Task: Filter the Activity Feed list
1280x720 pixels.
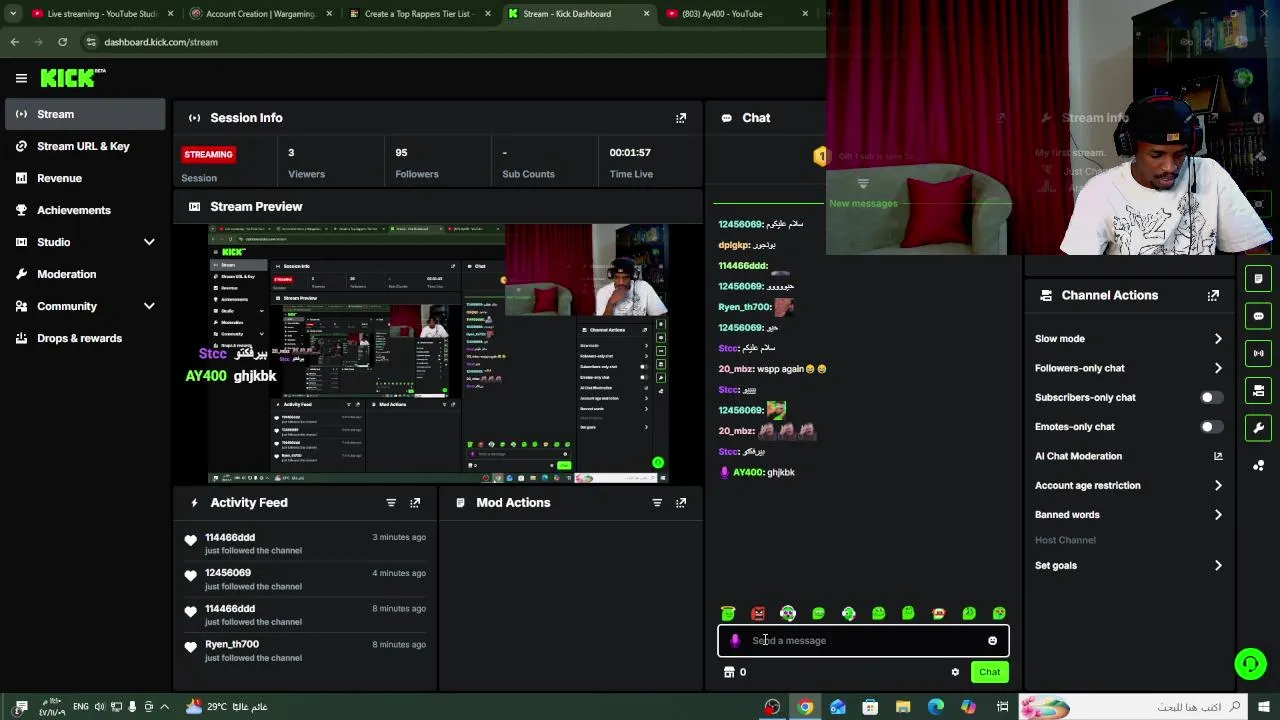Action: coord(391,503)
